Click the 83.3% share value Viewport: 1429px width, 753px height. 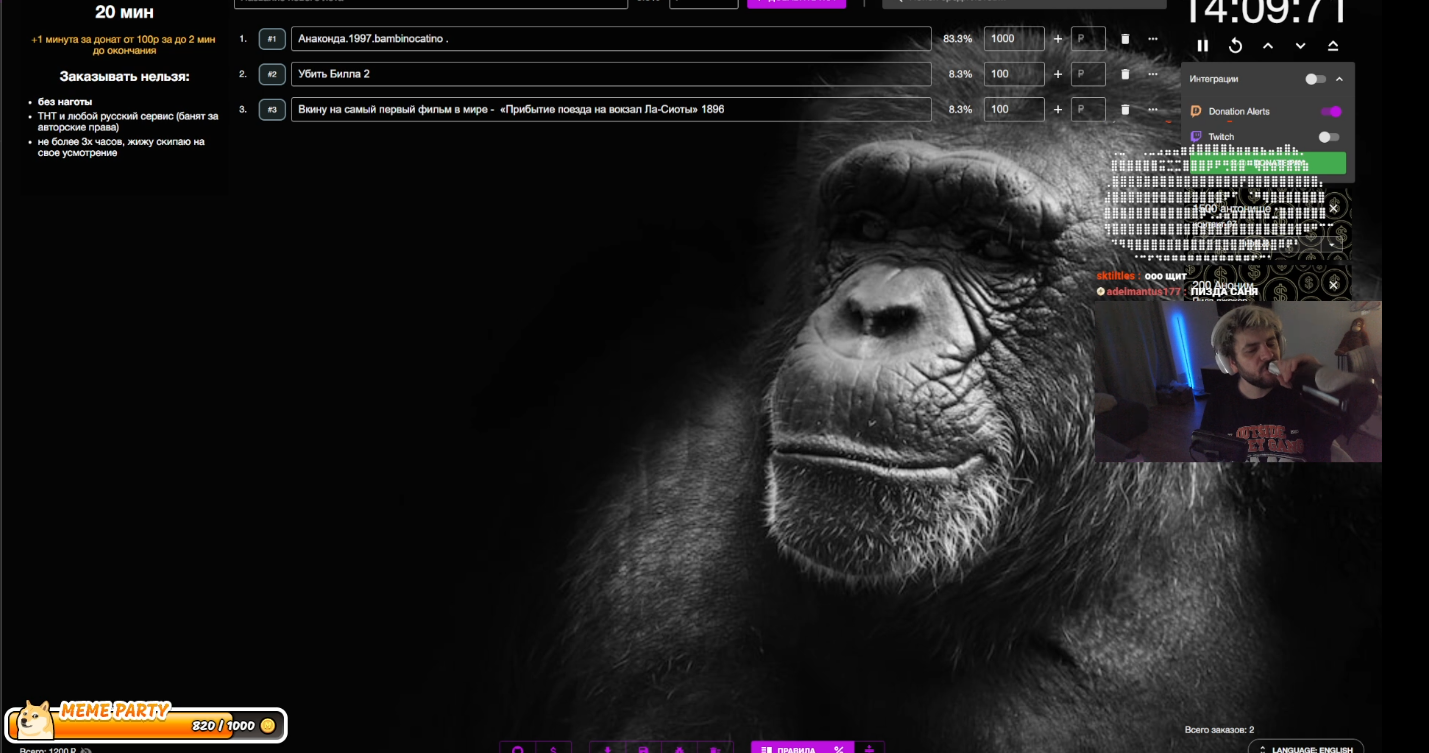click(x=957, y=39)
